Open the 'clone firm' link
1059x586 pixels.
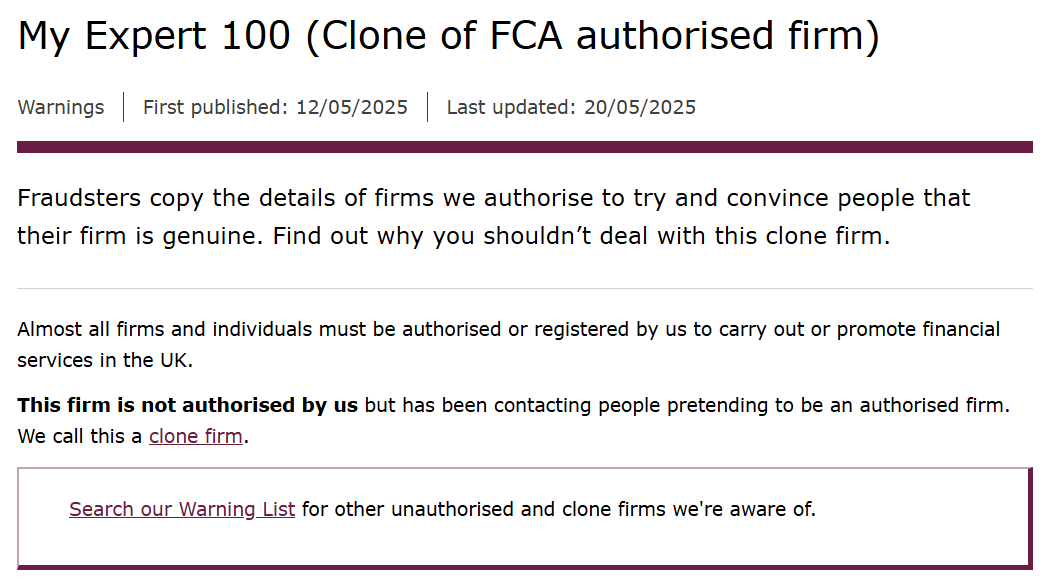(x=195, y=436)
